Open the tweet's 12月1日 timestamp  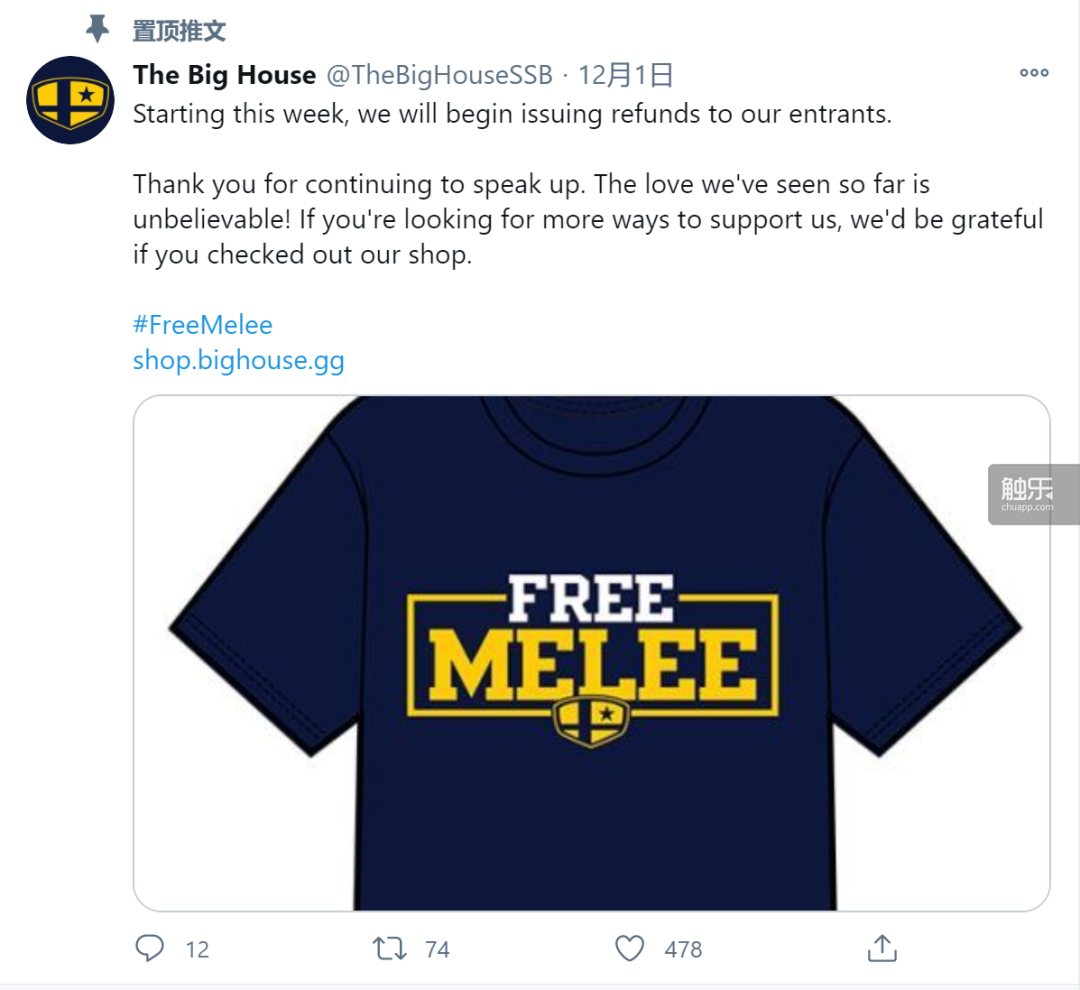pos(626,74)
